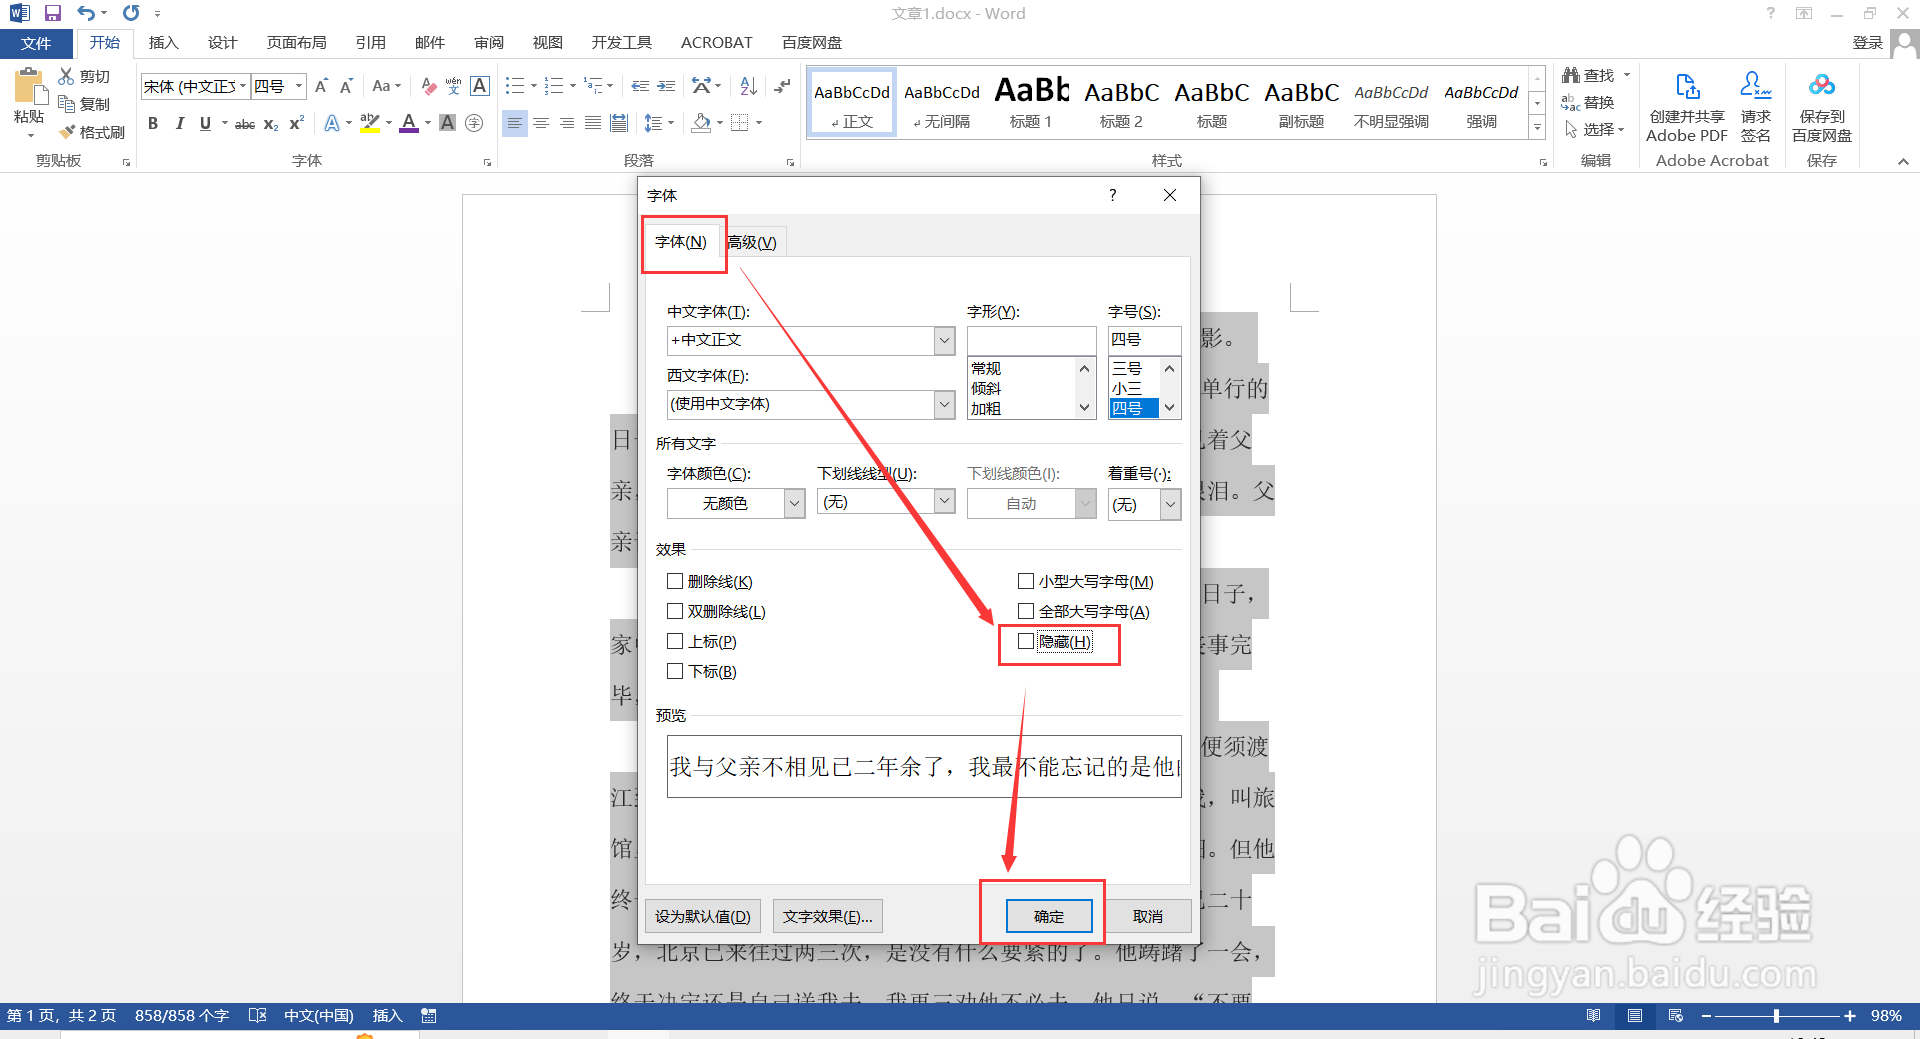Viewport: 1920px width, 1039px height.
Task: Enable the 删除线(K) strikethrough checkbox
Action: tap(675, 581)
